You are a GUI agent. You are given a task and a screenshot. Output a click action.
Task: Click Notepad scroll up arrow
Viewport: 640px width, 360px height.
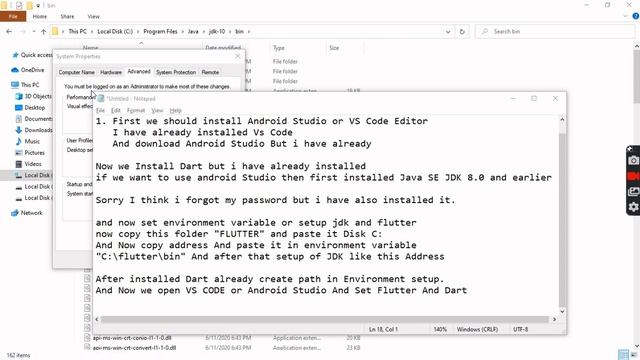point(562,120)
